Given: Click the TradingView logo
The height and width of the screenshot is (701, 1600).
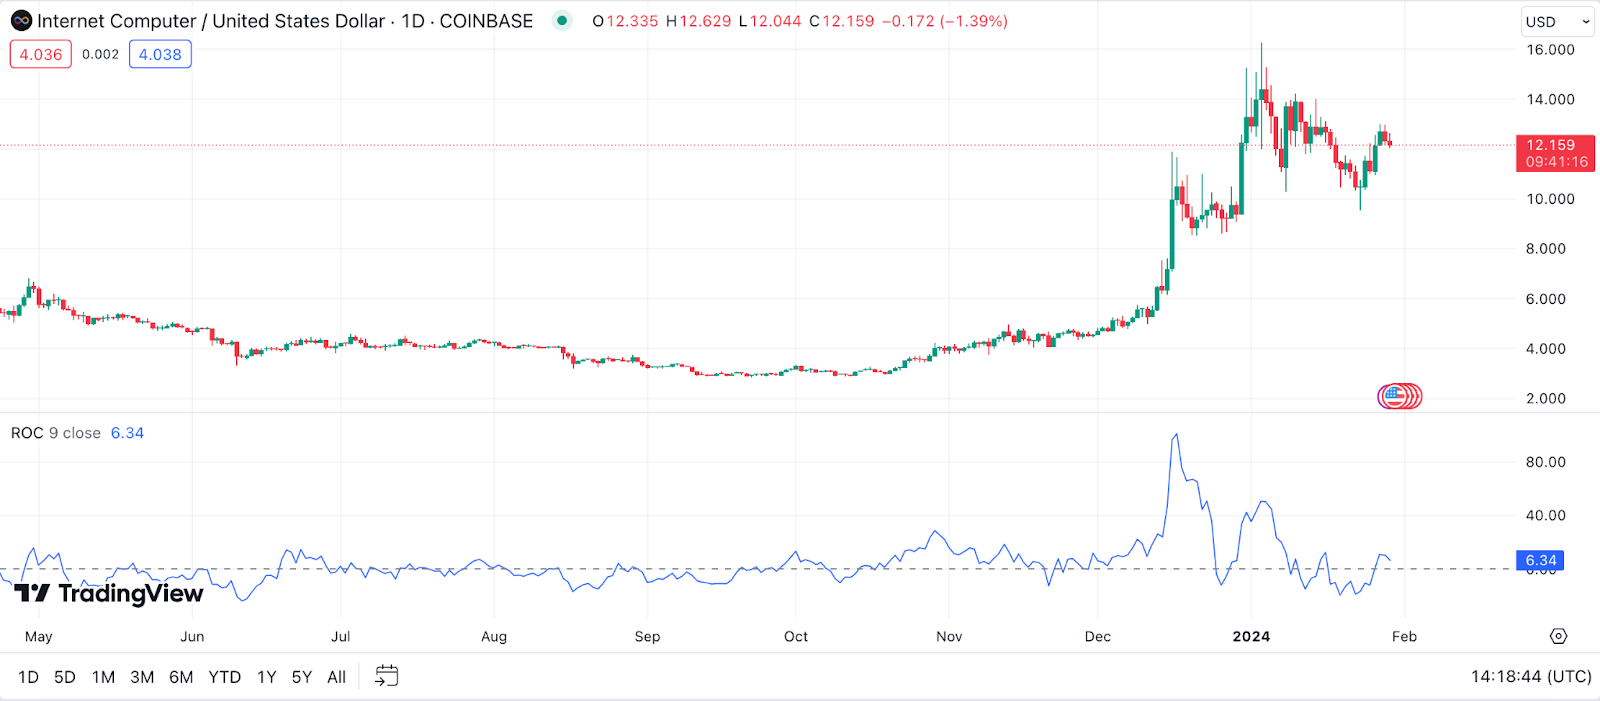Looking at the screenshot, I should click(x=110, y=593).
